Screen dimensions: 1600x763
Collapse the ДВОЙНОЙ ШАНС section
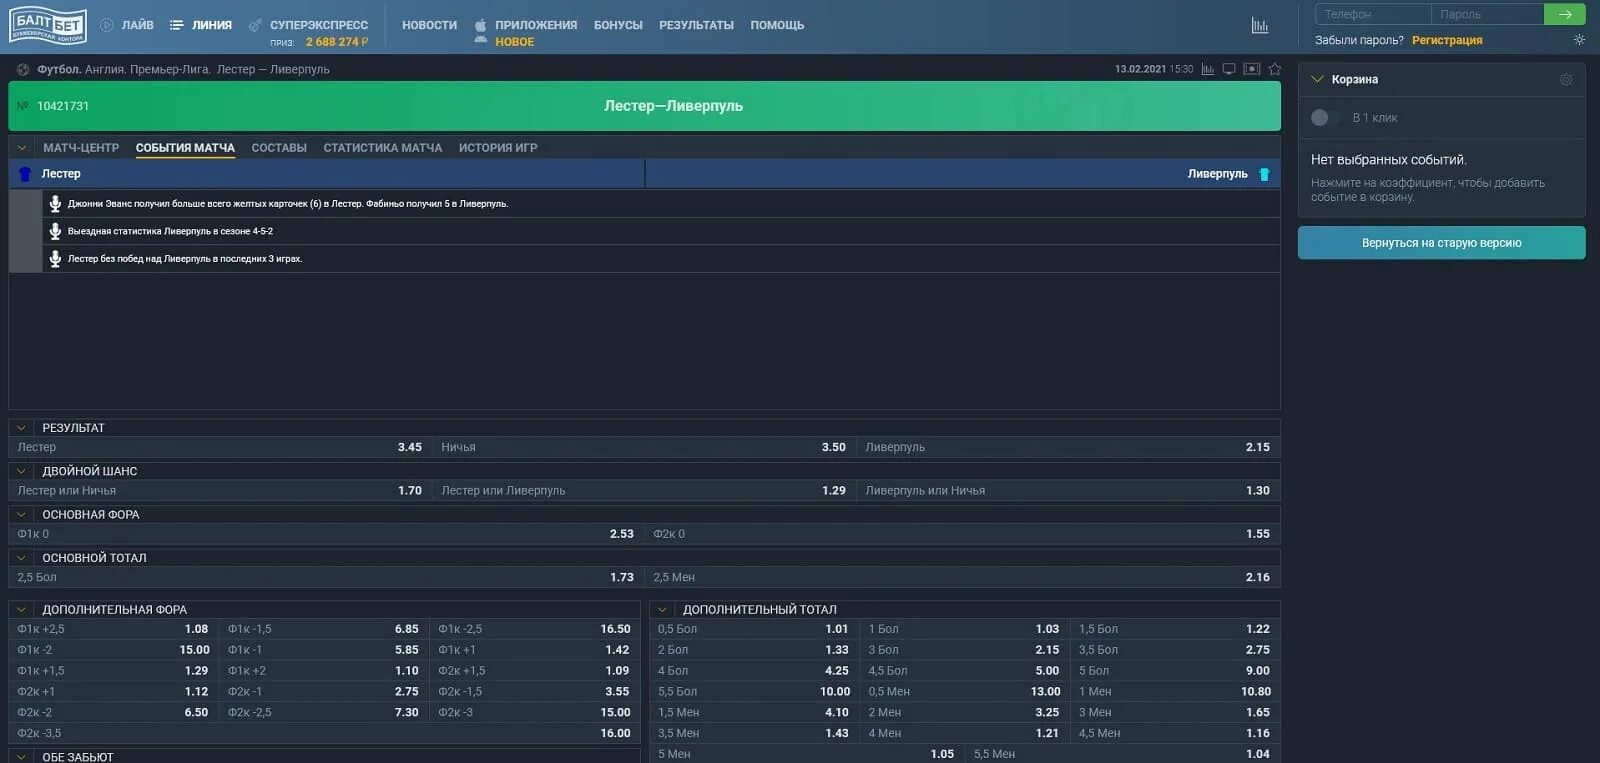point(21,471)
